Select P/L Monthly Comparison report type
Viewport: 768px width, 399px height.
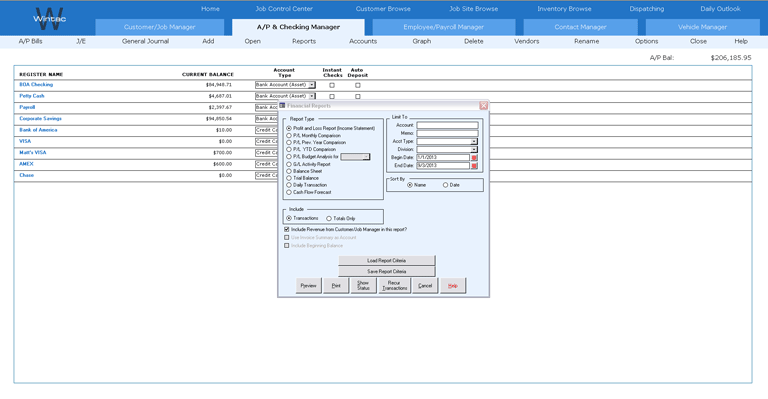(x=289, y=136)
